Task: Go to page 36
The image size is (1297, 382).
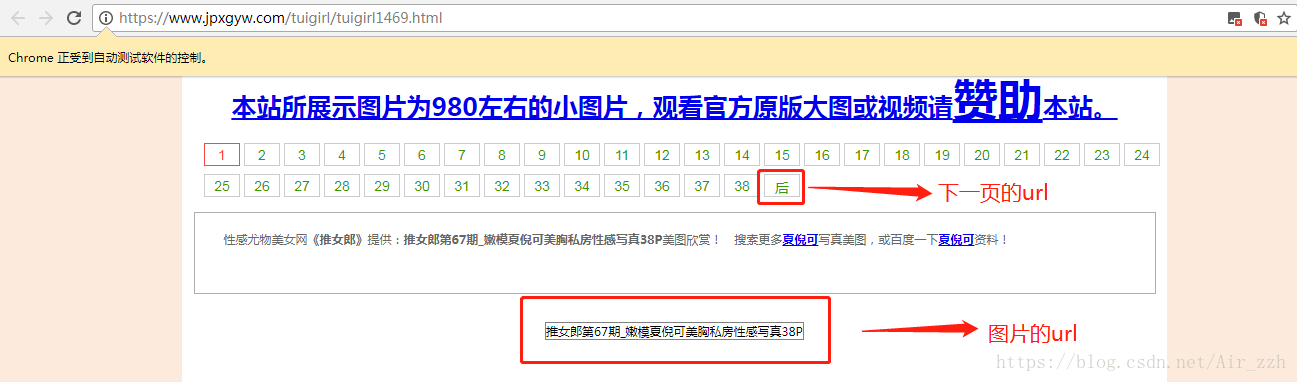Action: 662,186
